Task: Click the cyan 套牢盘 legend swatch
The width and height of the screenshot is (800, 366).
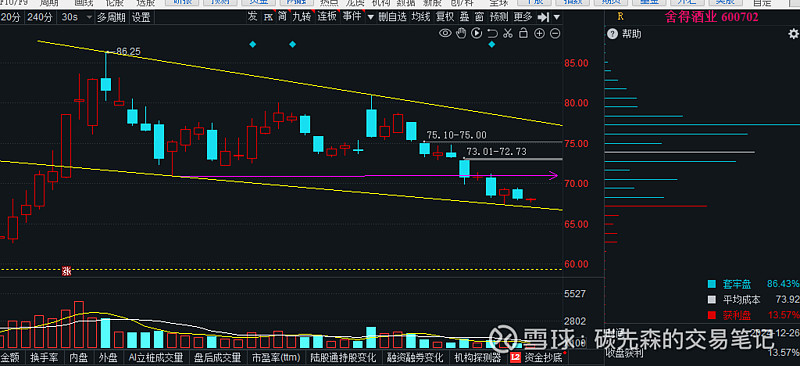Action: (712, 283)
